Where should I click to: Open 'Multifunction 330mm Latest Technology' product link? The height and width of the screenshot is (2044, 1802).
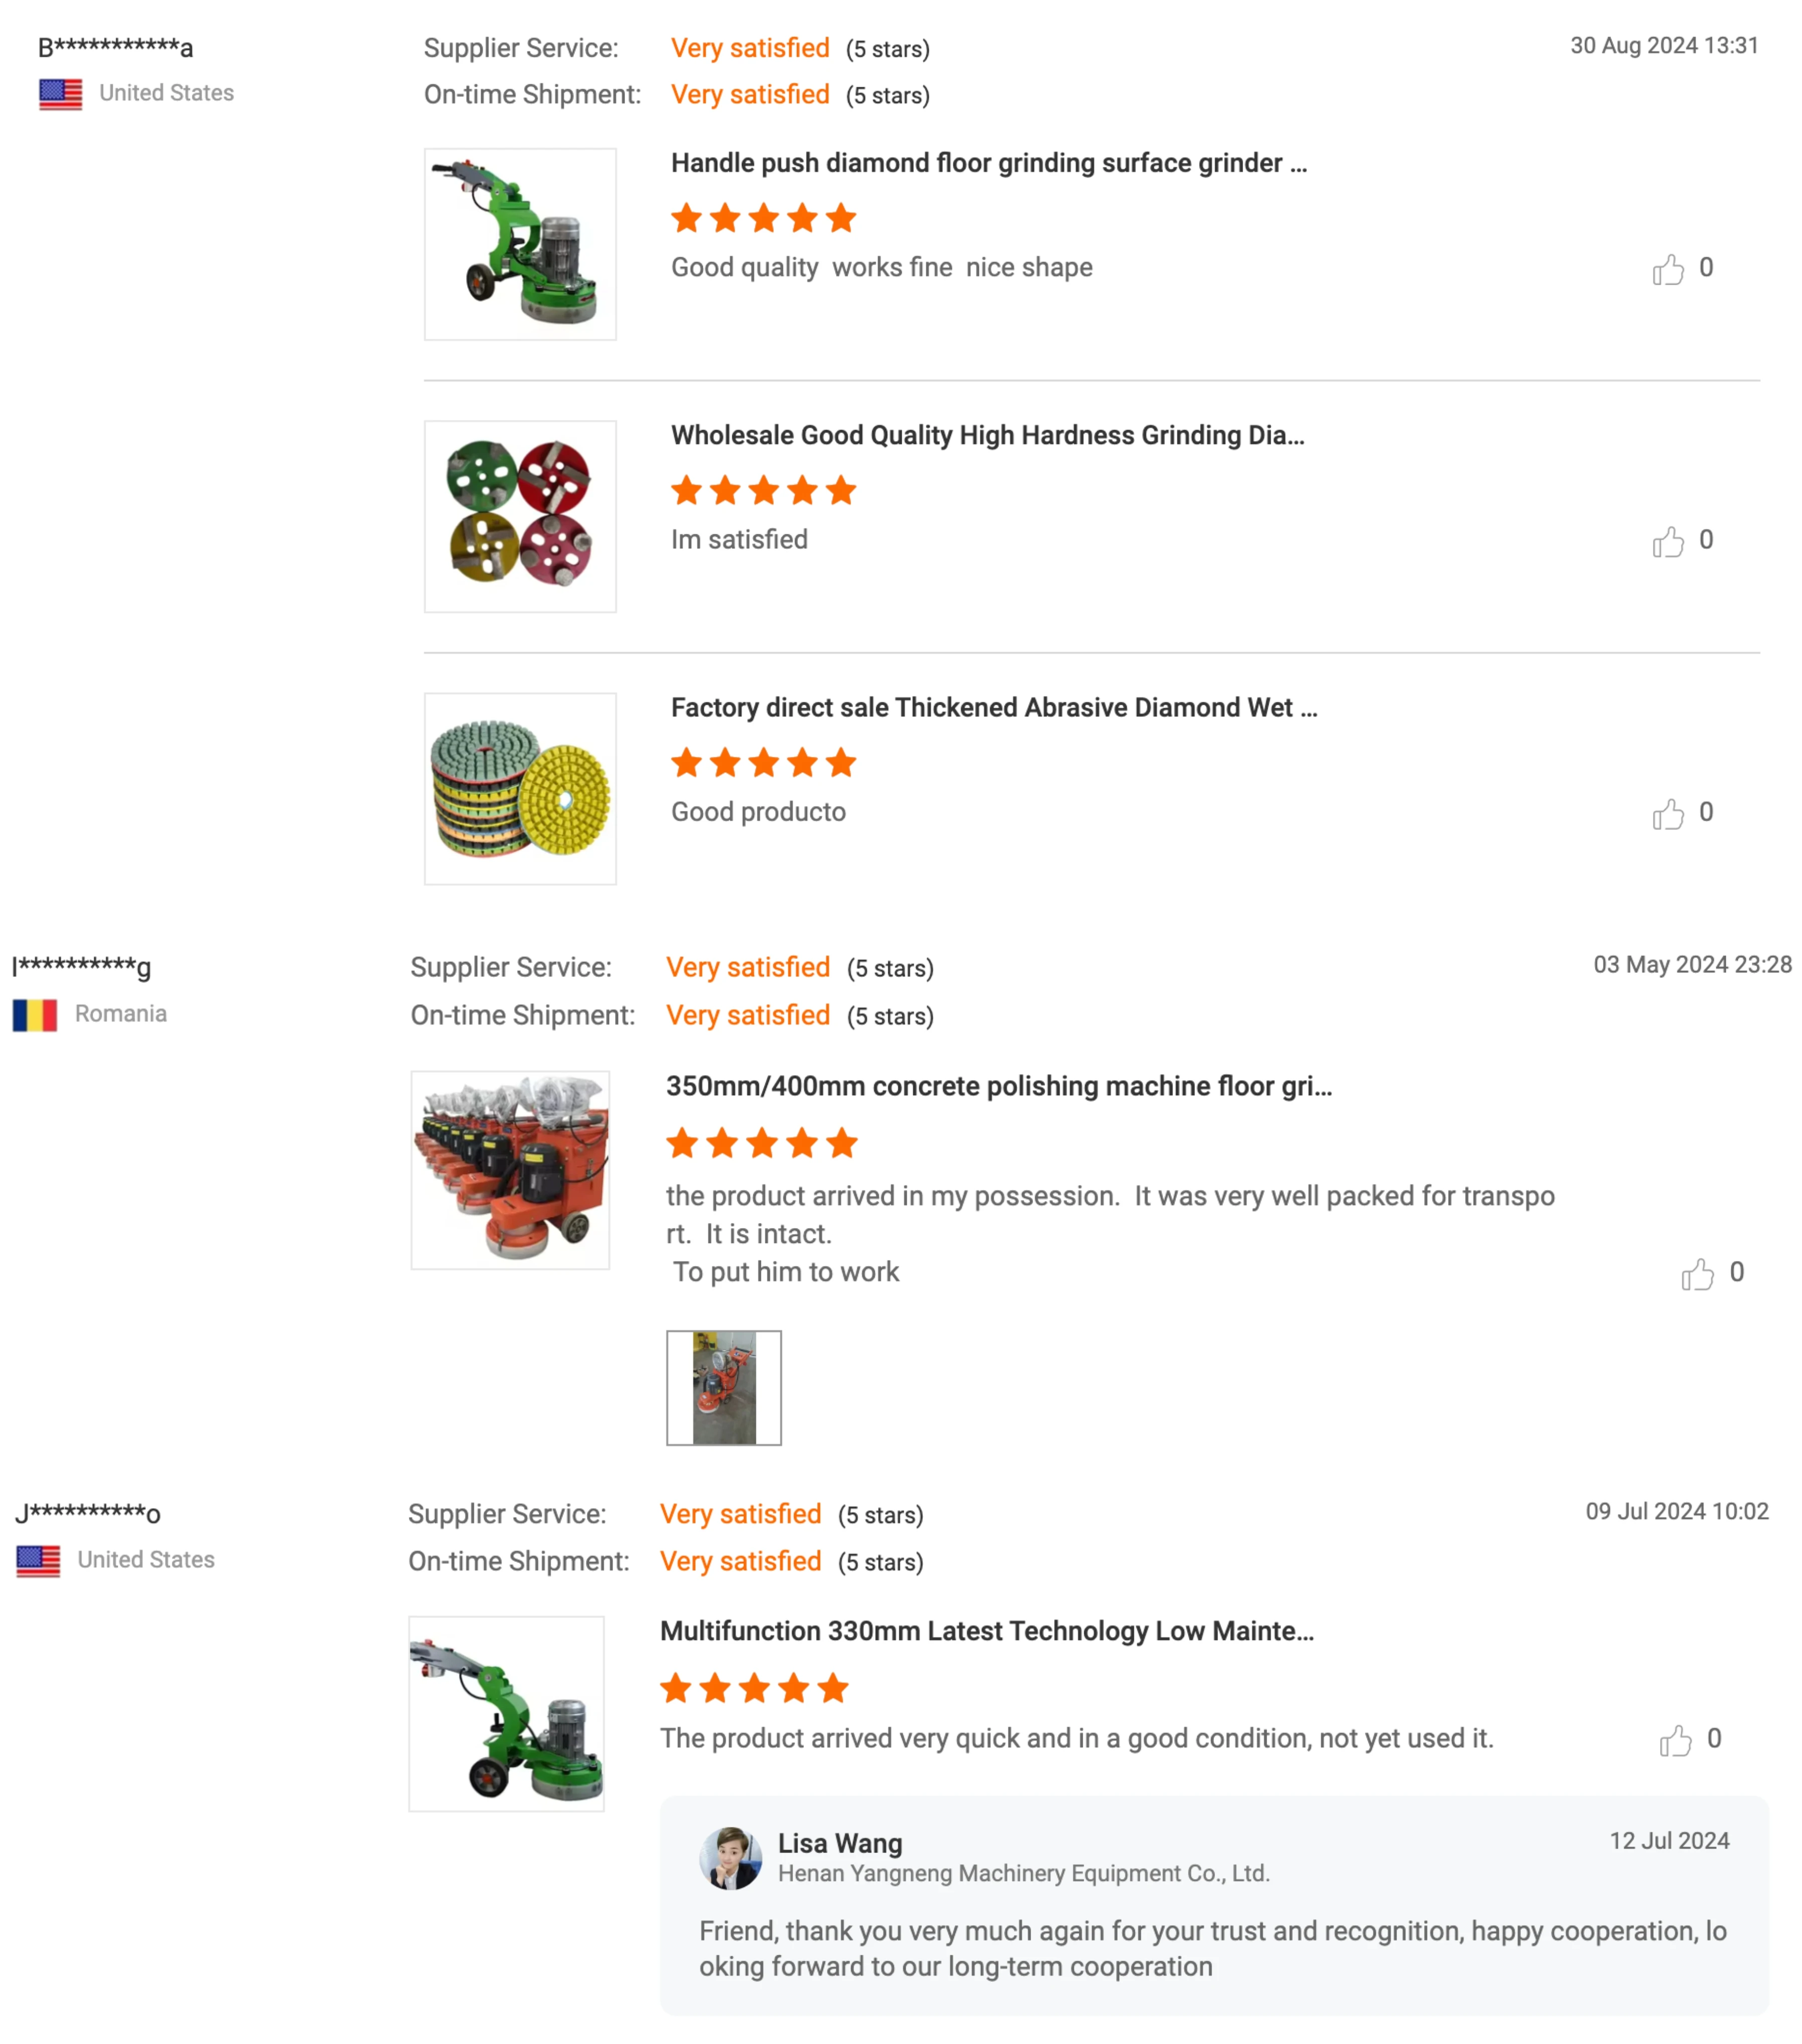point(986,1631)
